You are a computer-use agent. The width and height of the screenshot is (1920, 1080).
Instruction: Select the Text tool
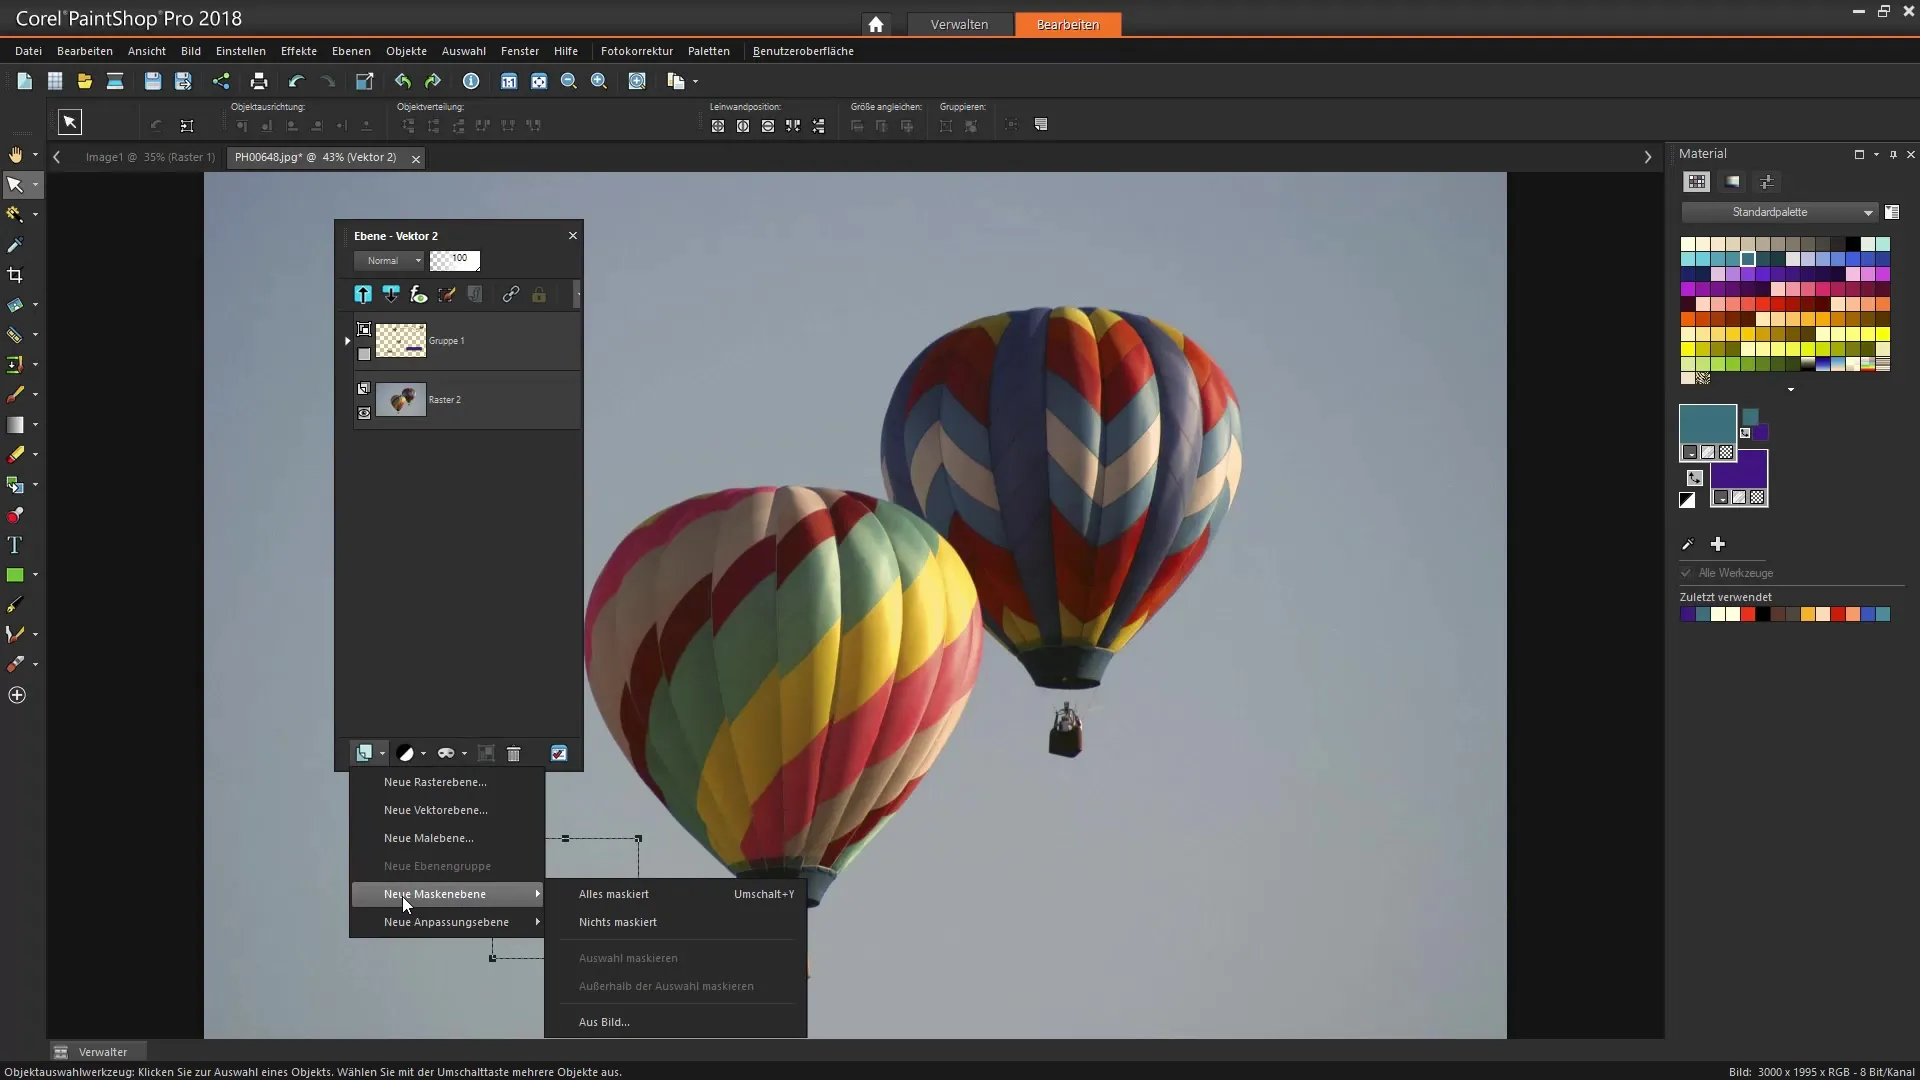pyautogui.click(x=15, y=545)
